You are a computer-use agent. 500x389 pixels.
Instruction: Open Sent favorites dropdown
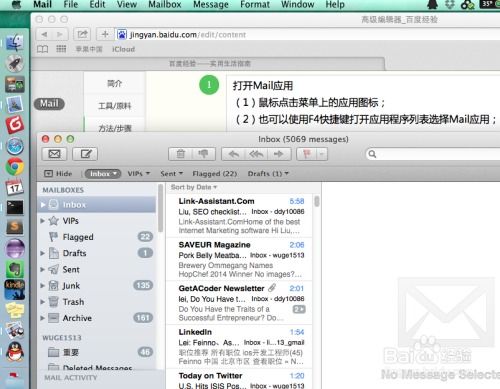coord(171,174)
